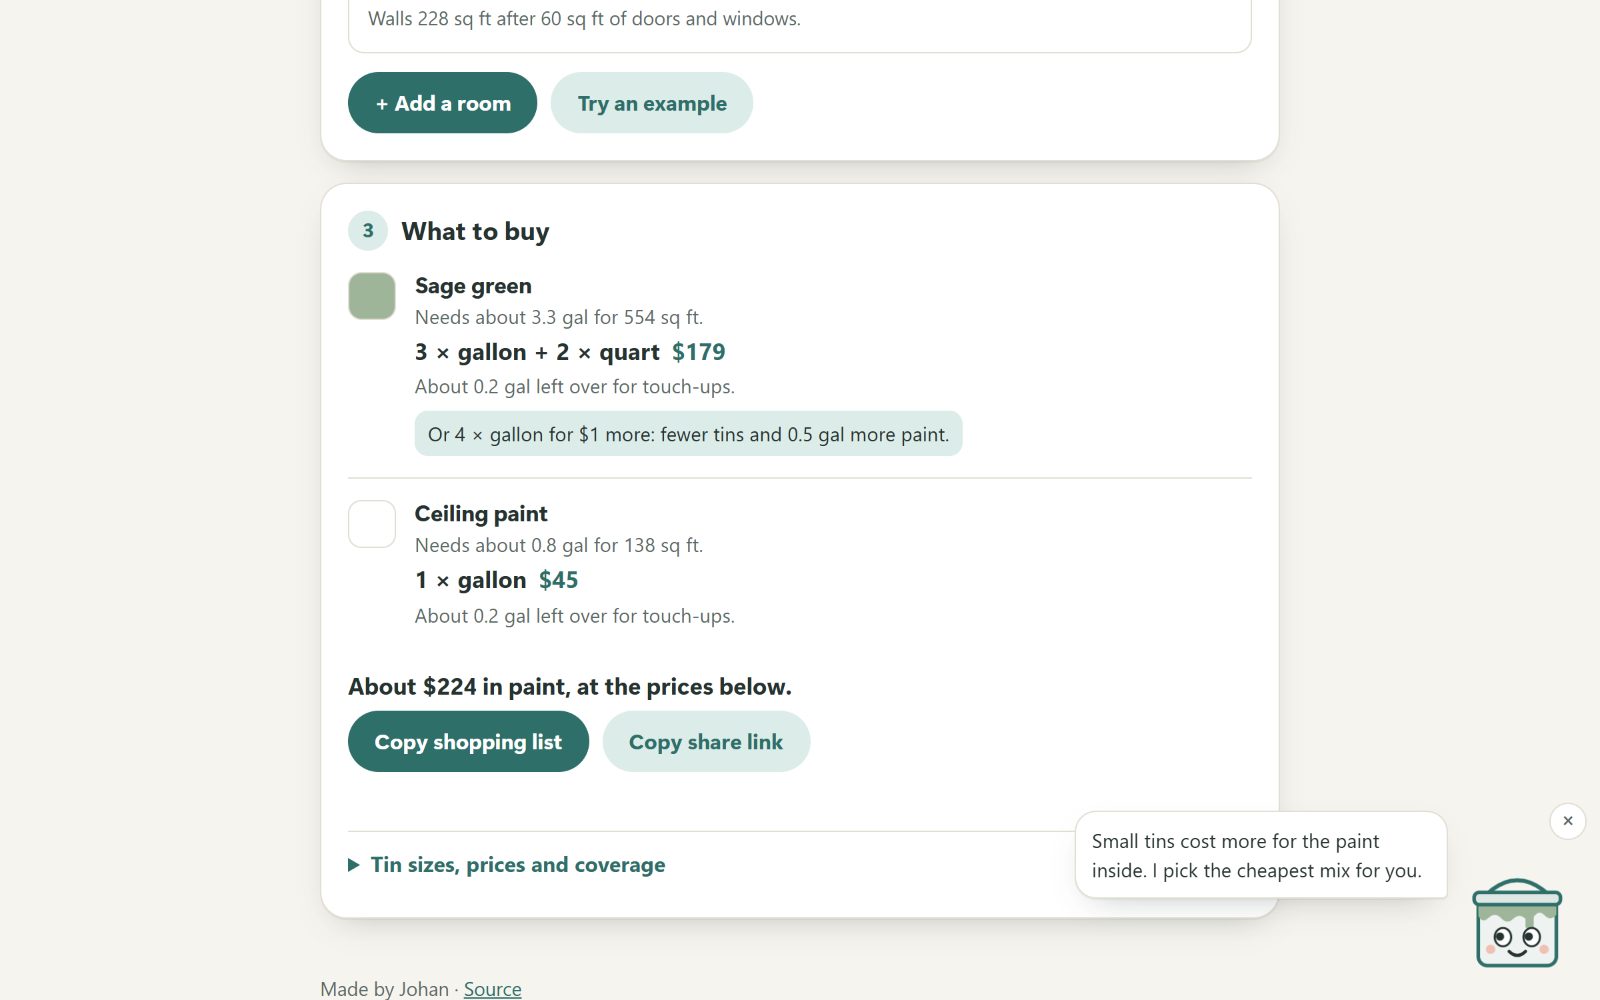Expand Tin sizes, prices and coverage
This screenshot has height=1000, width=1600.
click(507, 865)
